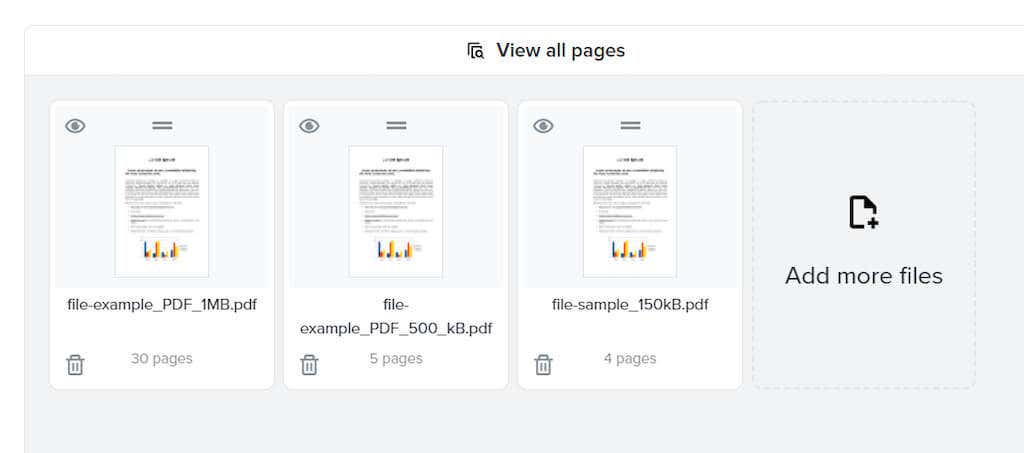Click reorder handle on the 5 pages card
Image resolution: width=1024 pixels, height=453 pixels.
tap(396, 125)
